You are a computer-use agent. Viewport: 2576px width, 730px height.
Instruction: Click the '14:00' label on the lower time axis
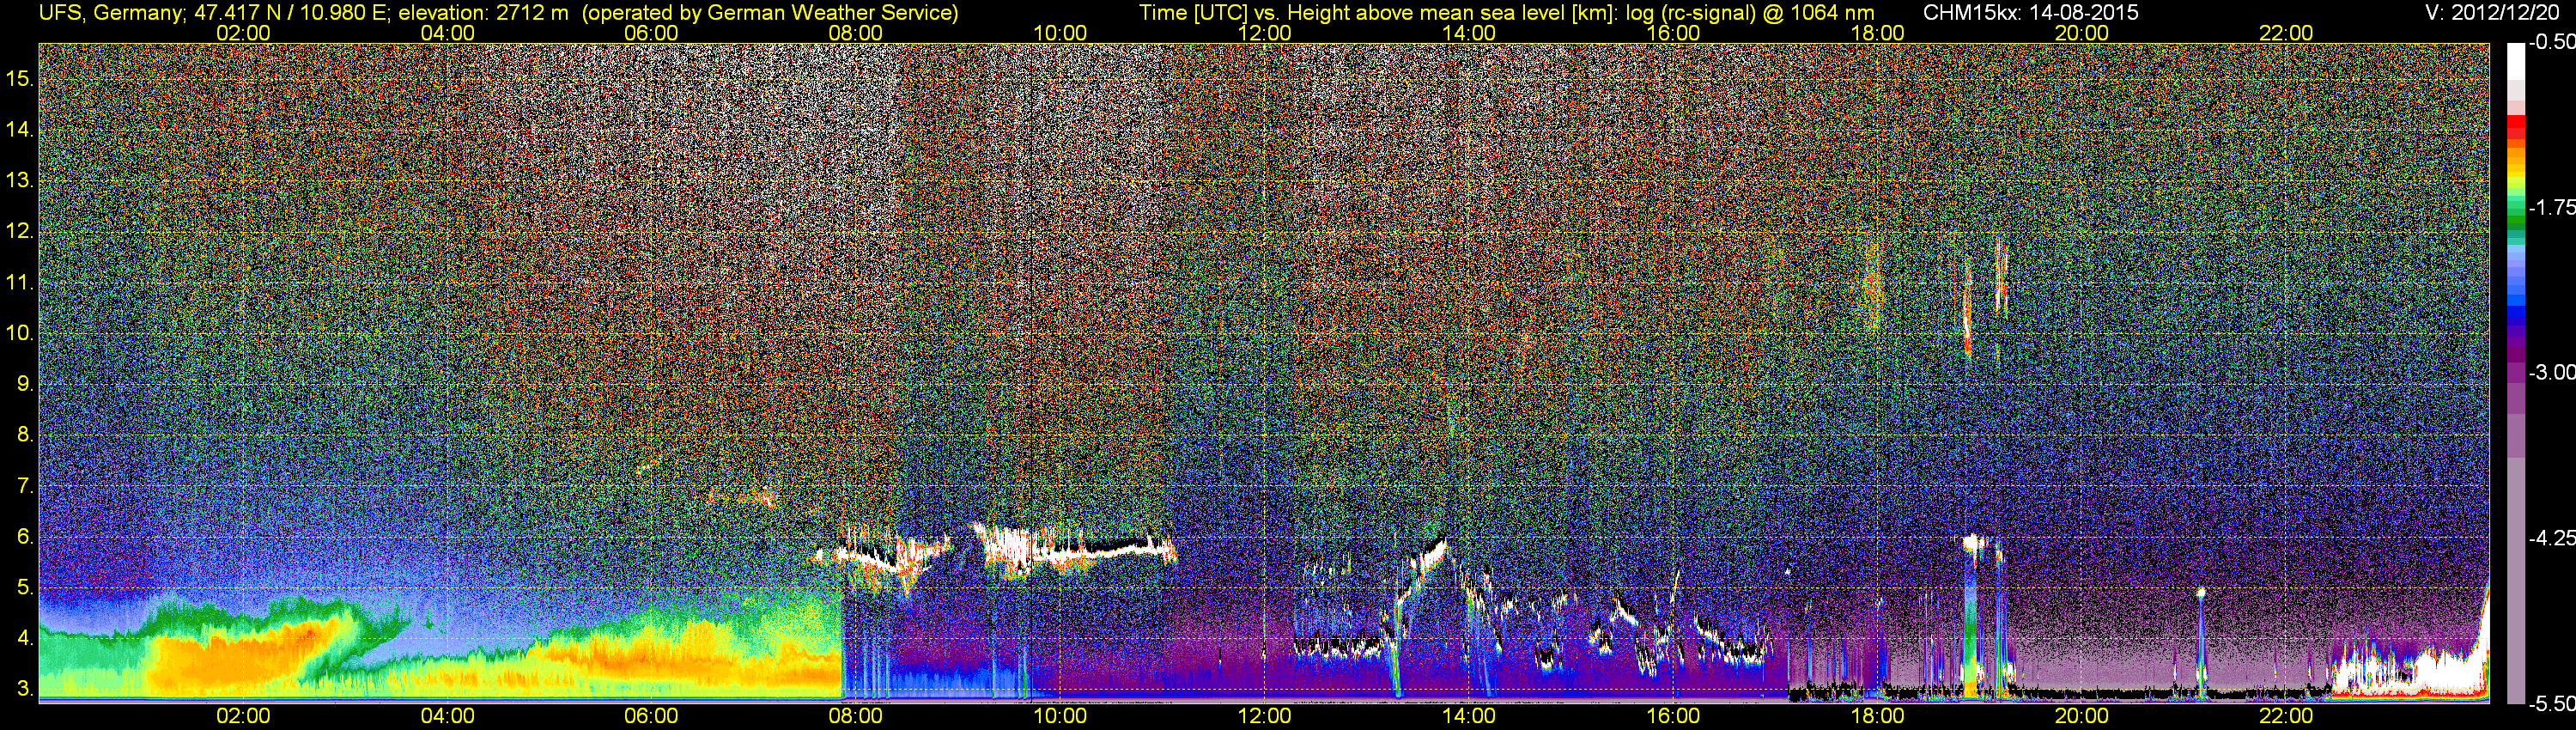[1469, 716]
